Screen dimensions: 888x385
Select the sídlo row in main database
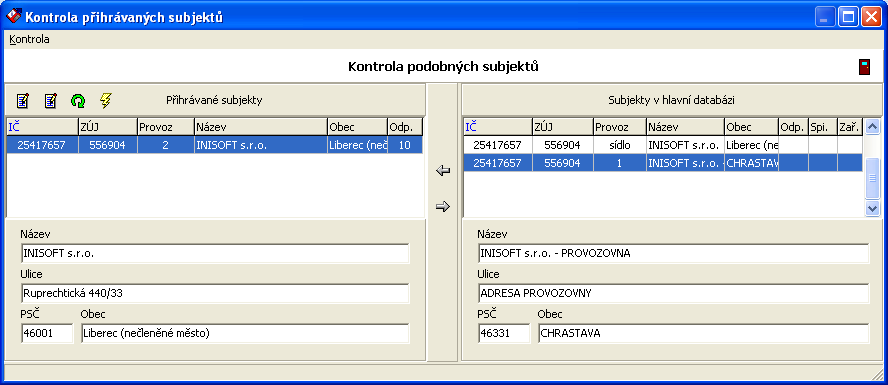coord(663,145)
